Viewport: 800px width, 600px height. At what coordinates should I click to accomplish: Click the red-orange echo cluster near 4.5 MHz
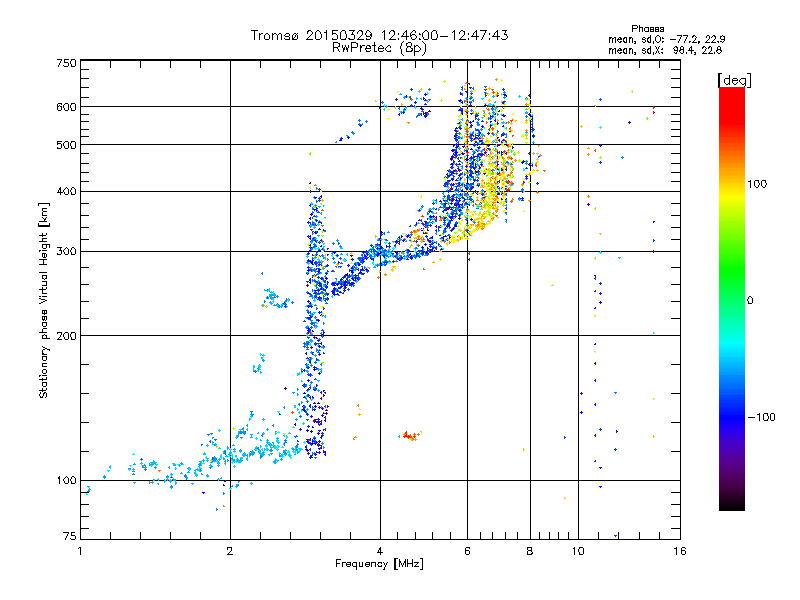tap(410, 436)
